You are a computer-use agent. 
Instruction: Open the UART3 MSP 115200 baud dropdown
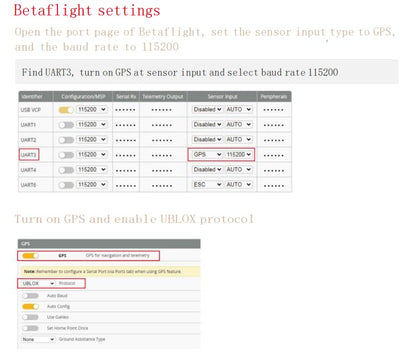[92, 155]
